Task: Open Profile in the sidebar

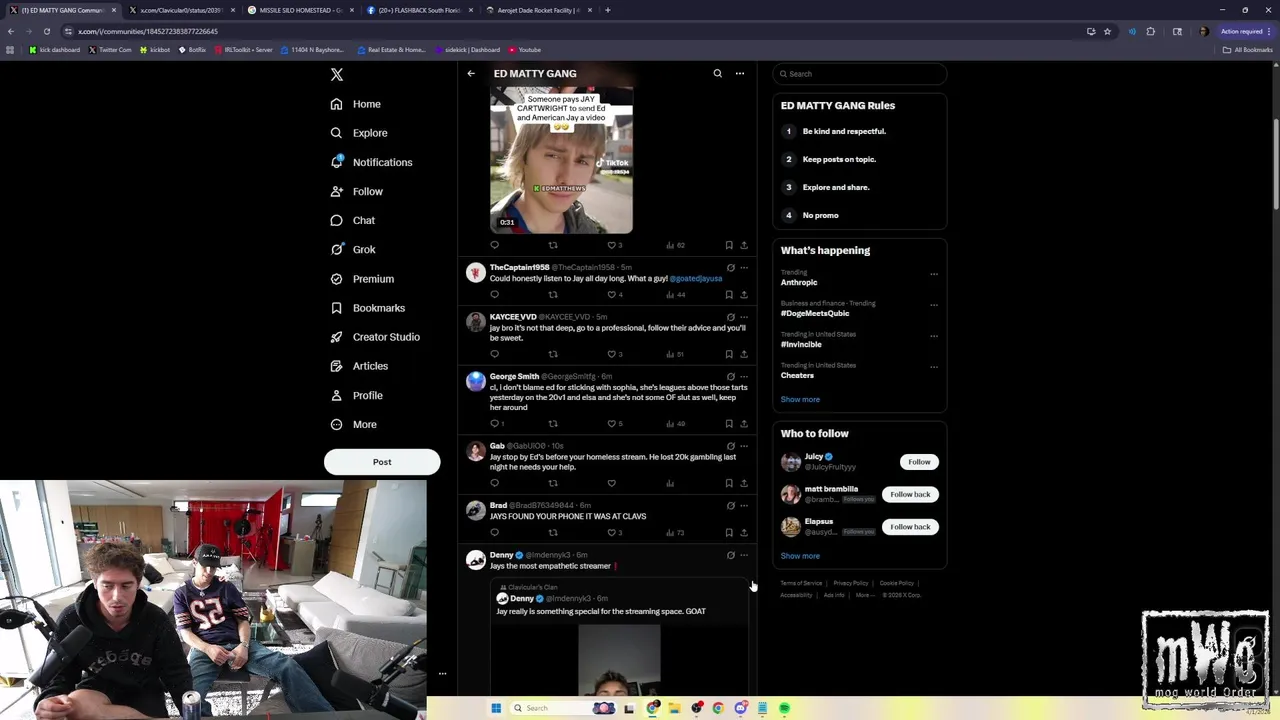Action: coord(356,395)
